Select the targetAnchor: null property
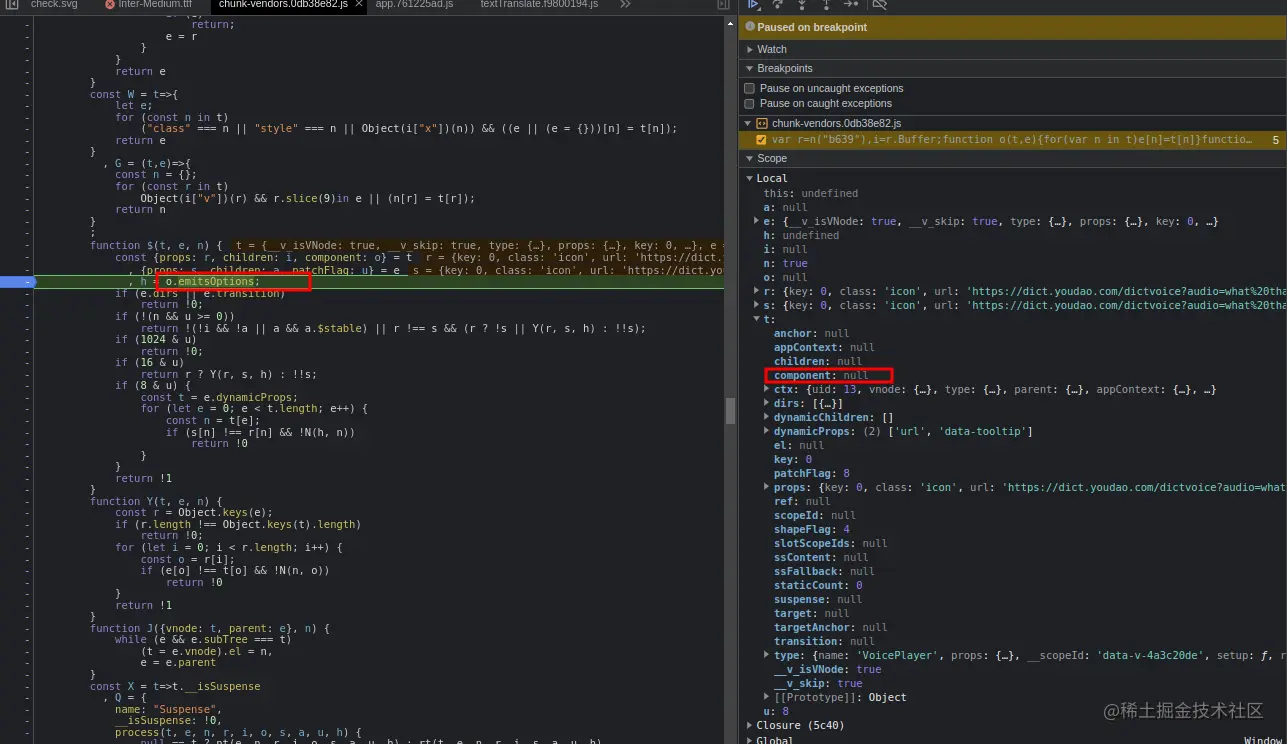The height and width of the screenshot is (744, 1287). pyautogui.click(x=830, y=627)
